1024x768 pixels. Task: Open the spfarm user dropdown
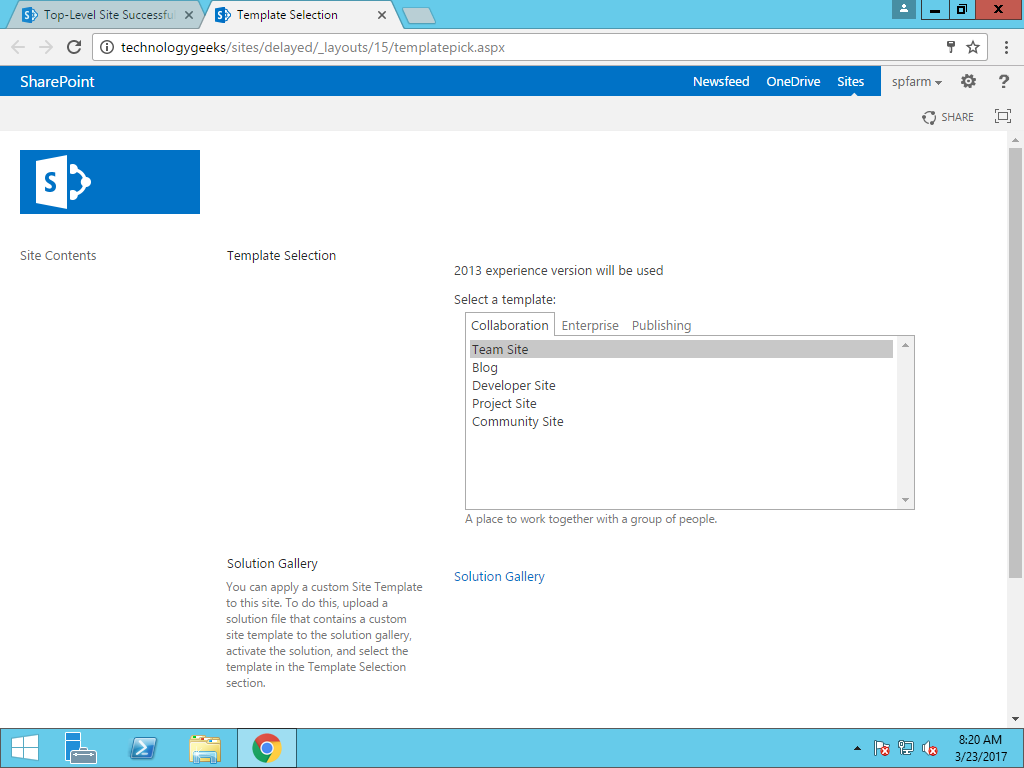coord(917,82)
